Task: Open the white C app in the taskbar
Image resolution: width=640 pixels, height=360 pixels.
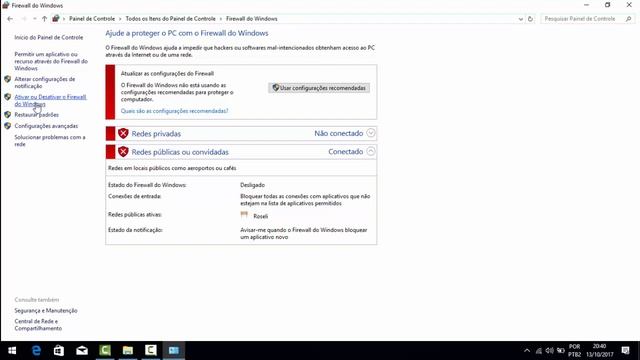Action: pyautogui.click(x=151, y=351)
